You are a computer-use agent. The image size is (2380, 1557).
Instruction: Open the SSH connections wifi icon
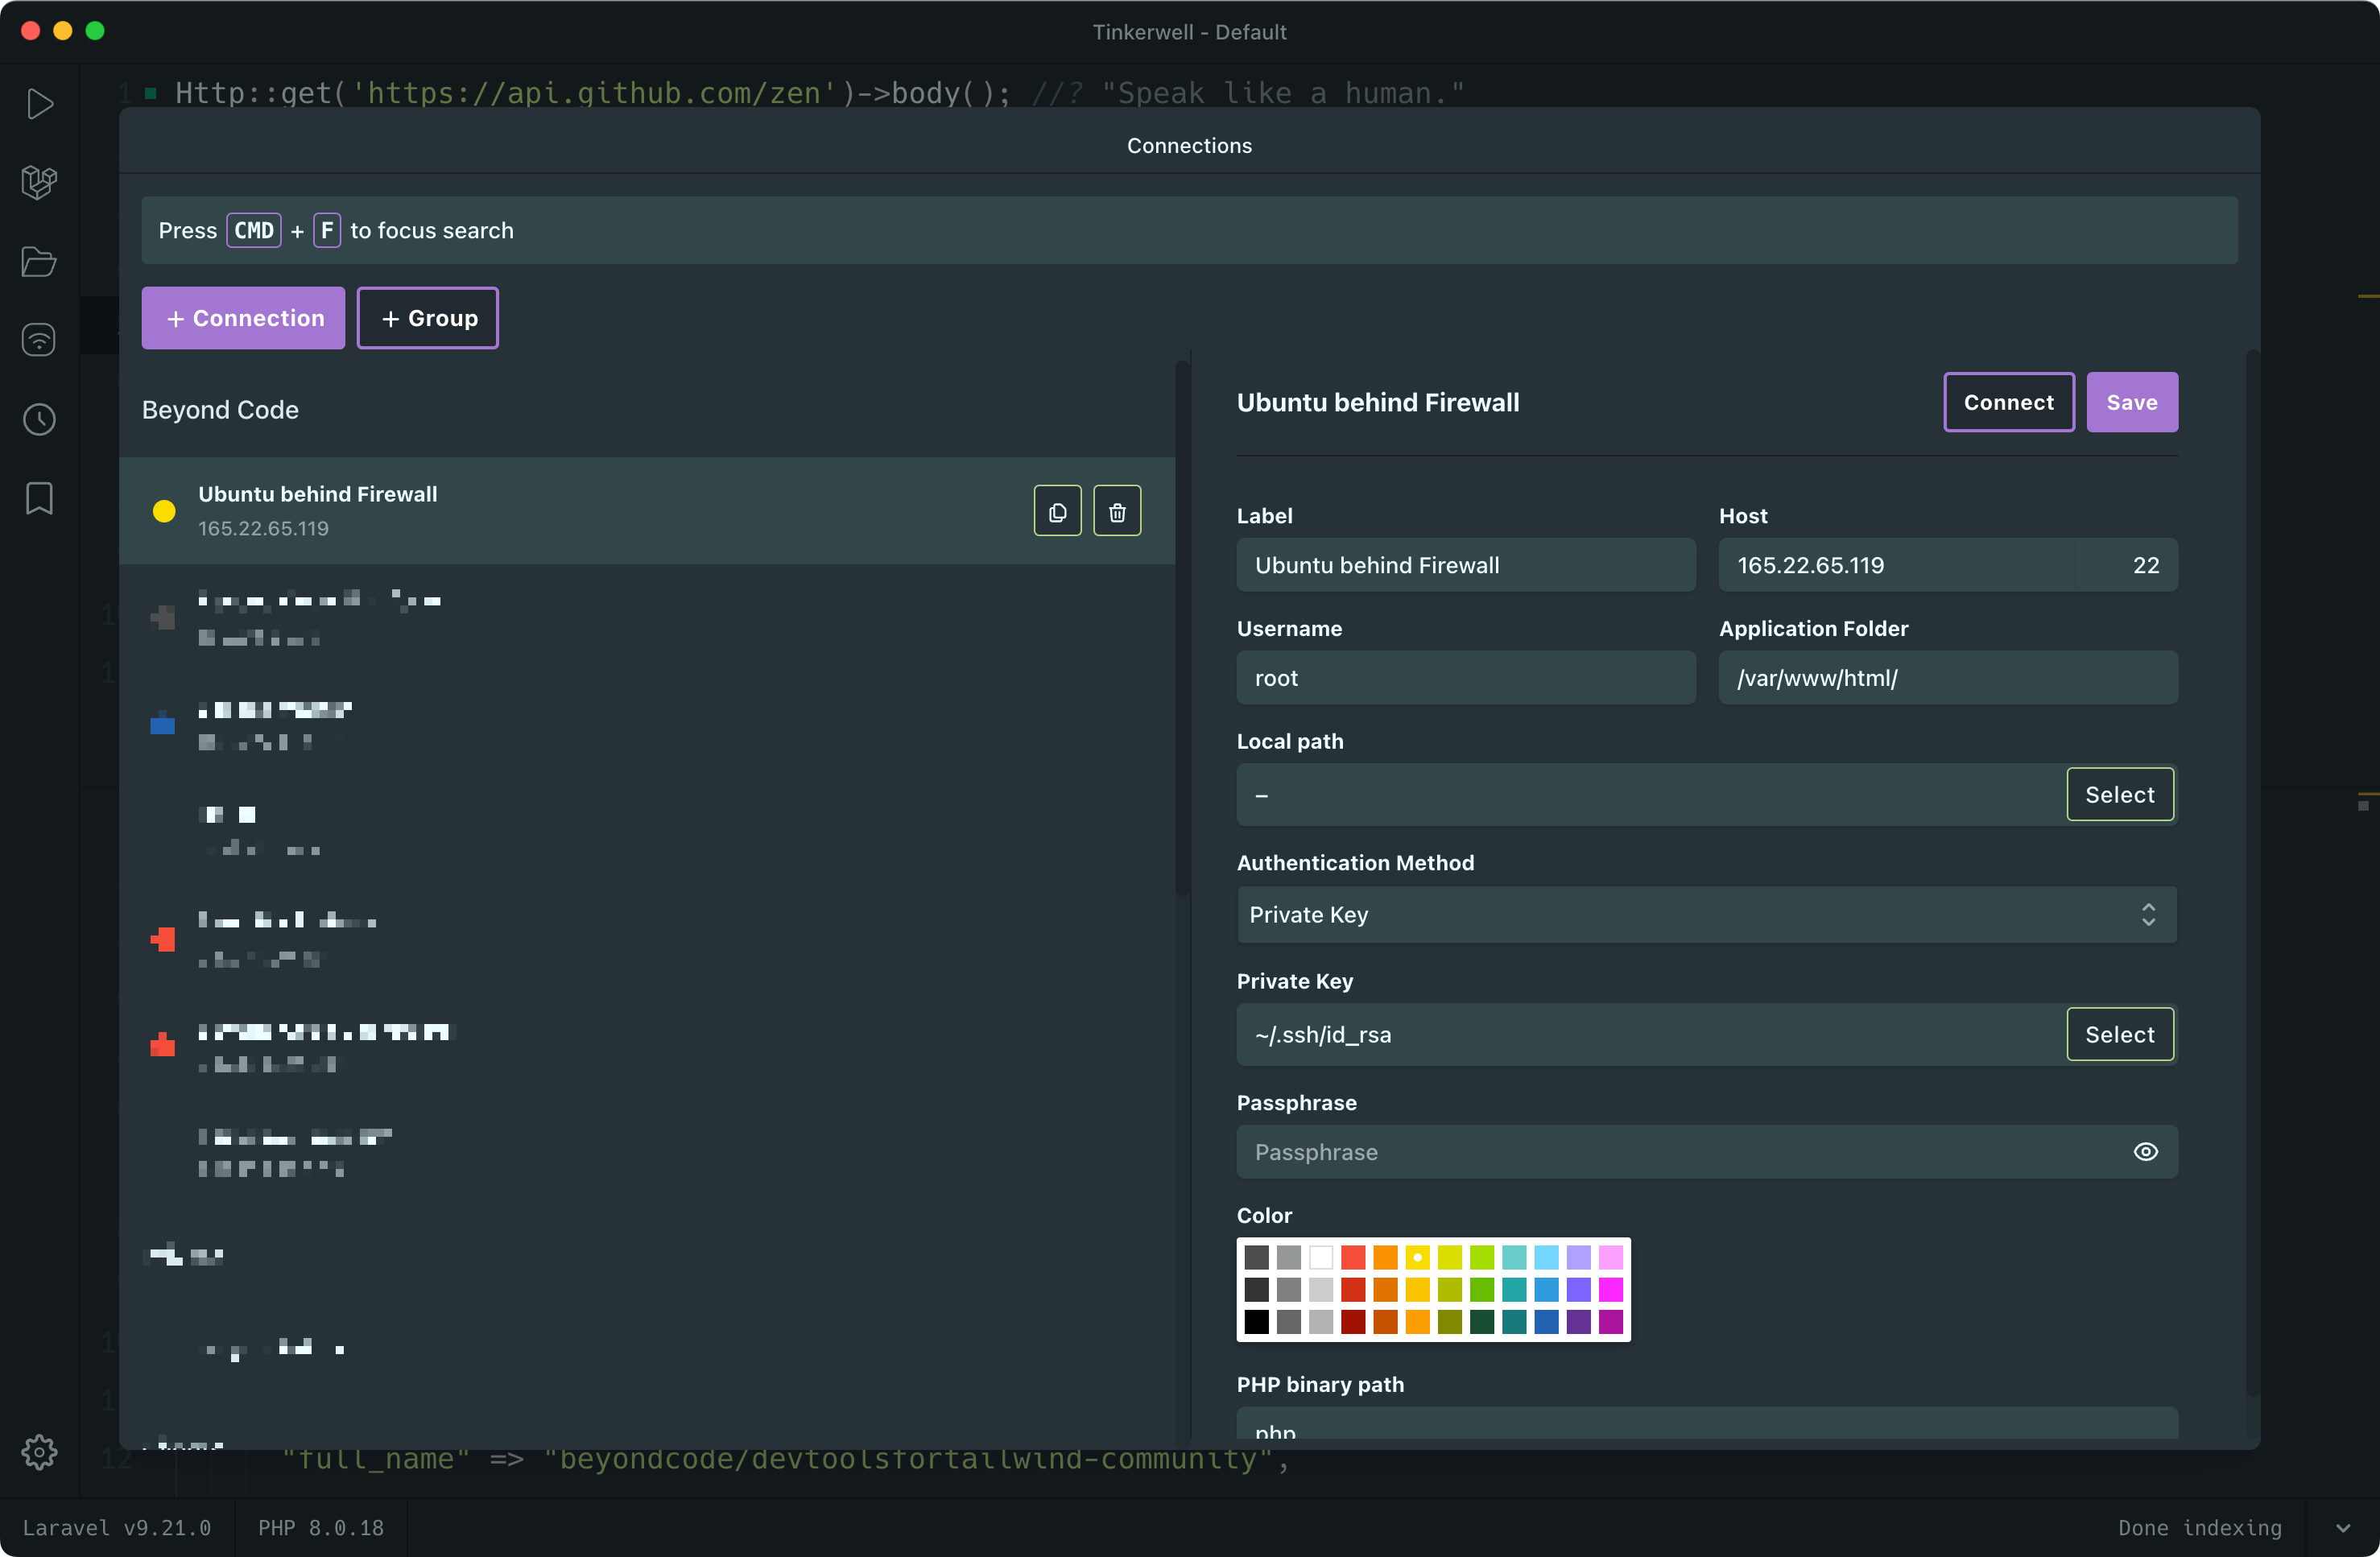(x=39, y=340)
